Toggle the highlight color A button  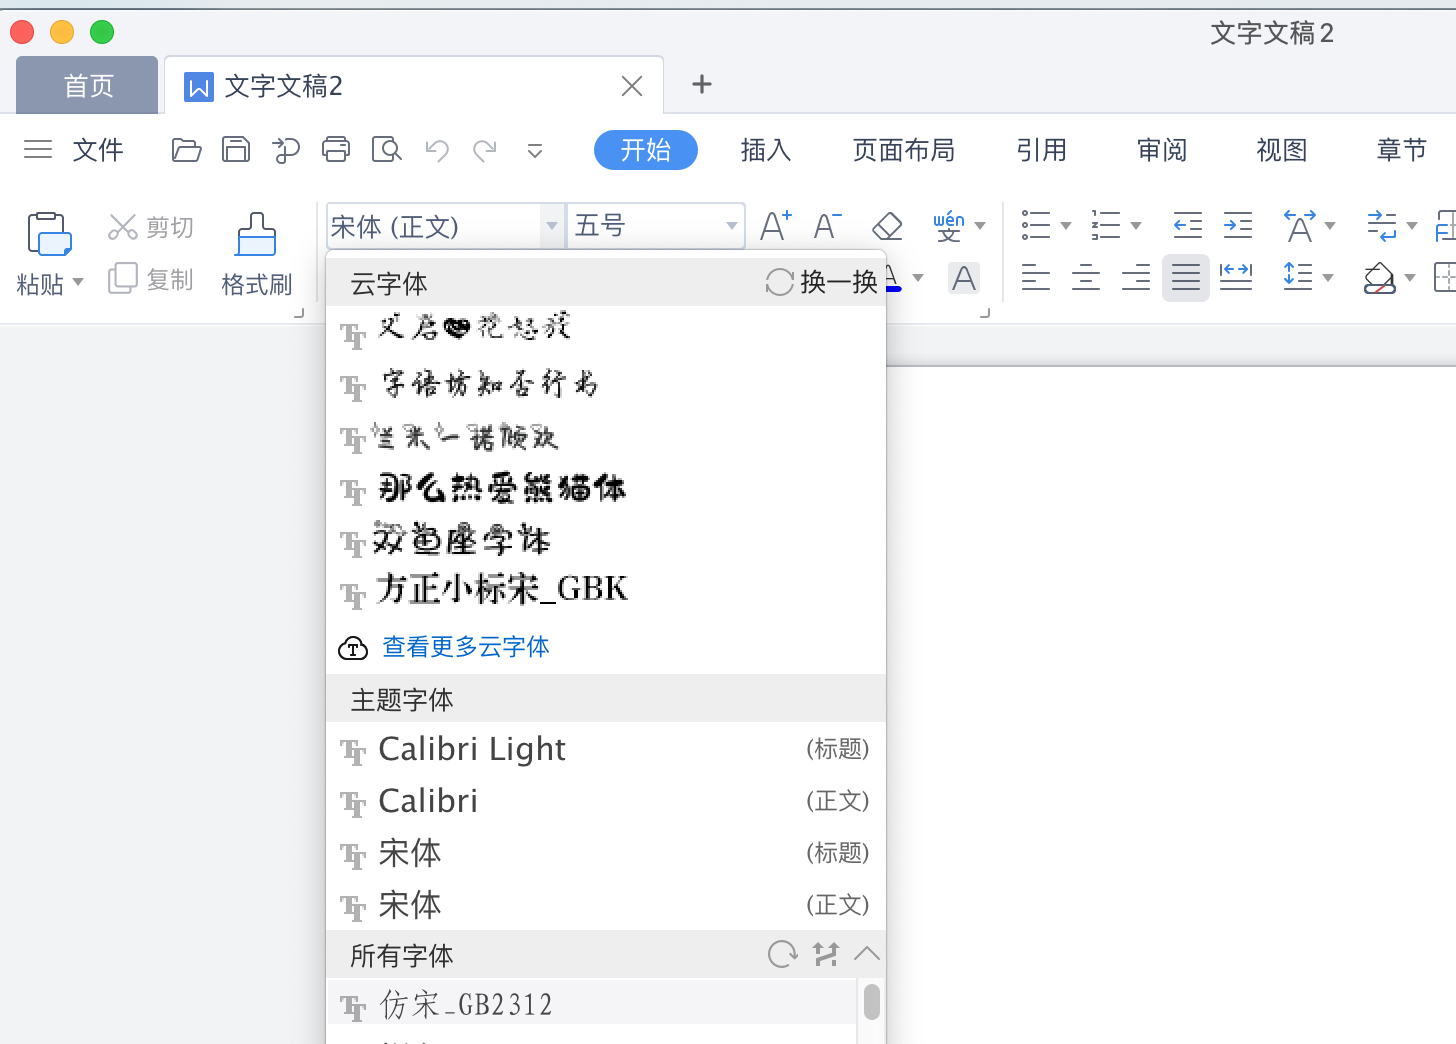[963, 278]
